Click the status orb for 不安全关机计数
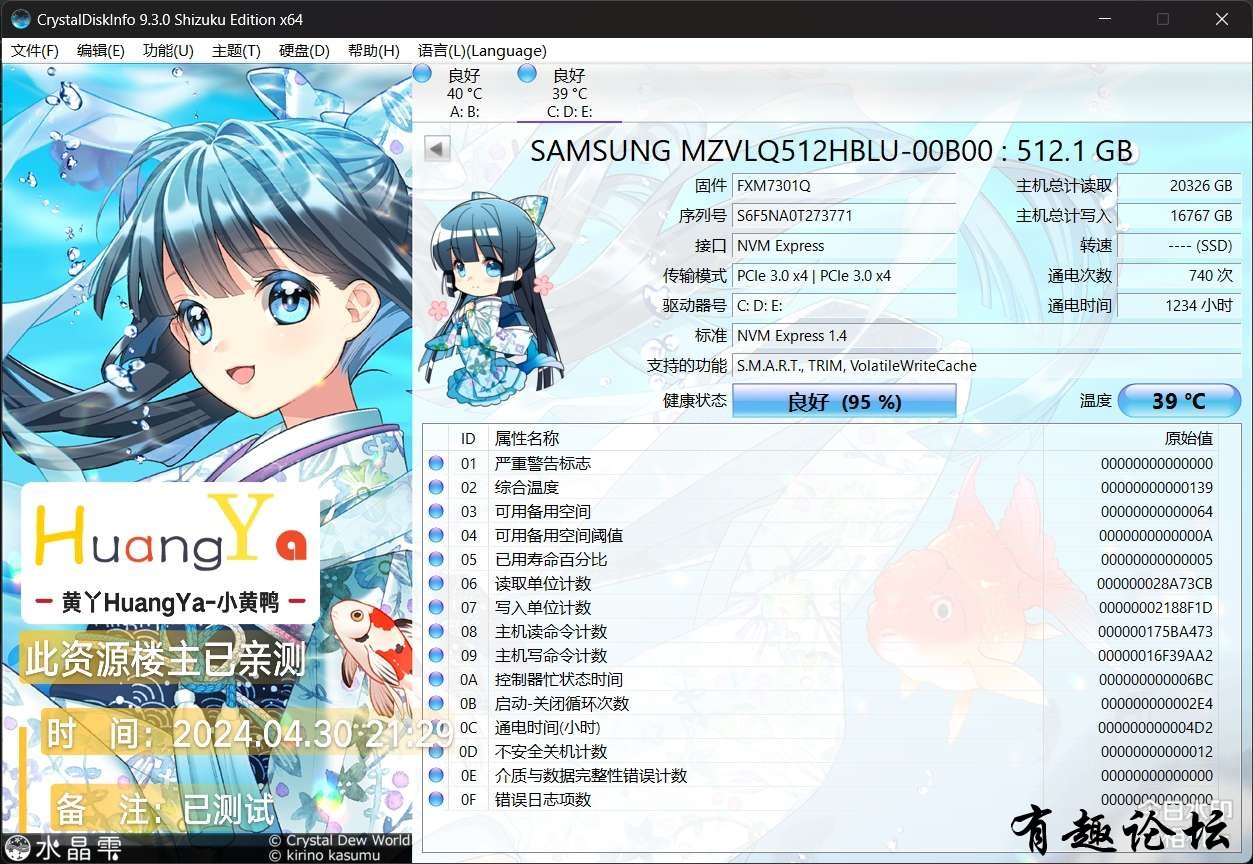The width and height of the screenshot is (1253, 864). tap(436, 751)
